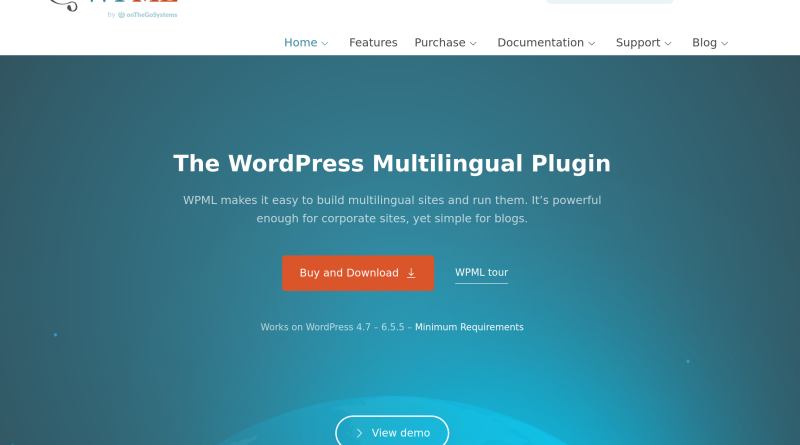This screenshot has height=445, width=800.
Task: Expand the Support dropdown chevron
Action: tap(668, 44)
